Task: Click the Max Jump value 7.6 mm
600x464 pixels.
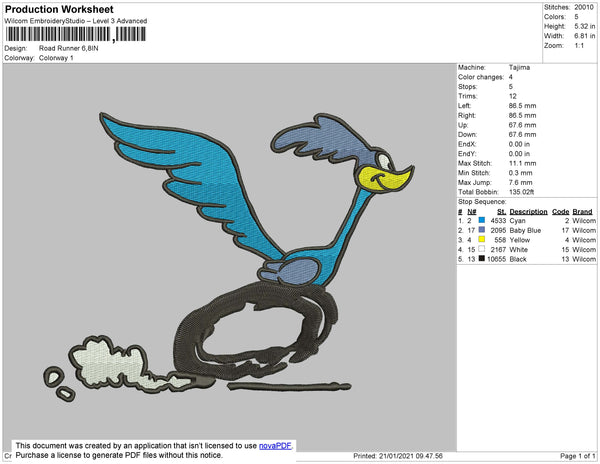Action: point(520,182)
